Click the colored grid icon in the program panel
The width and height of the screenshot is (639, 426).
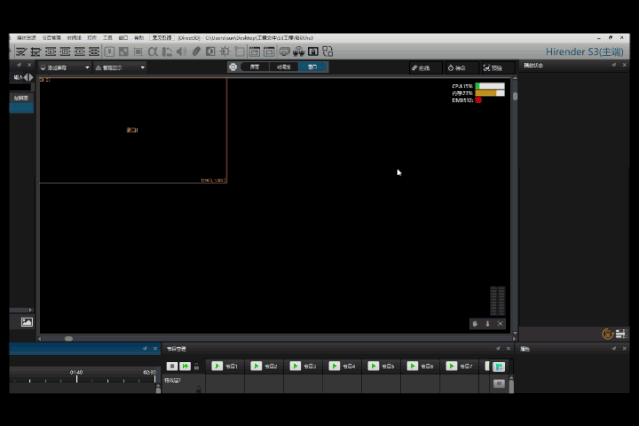499,366
